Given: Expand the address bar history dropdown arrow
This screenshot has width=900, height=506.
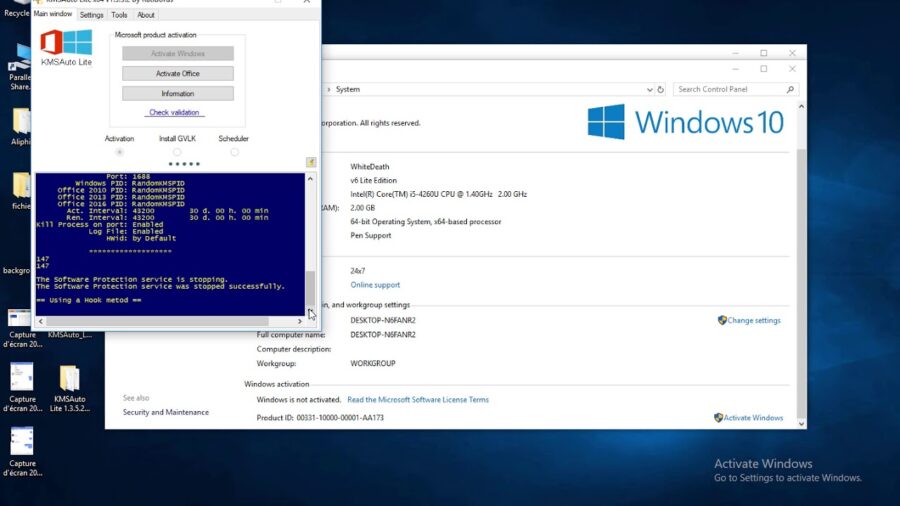Looking at the screenshot, I should coord(645,89).
